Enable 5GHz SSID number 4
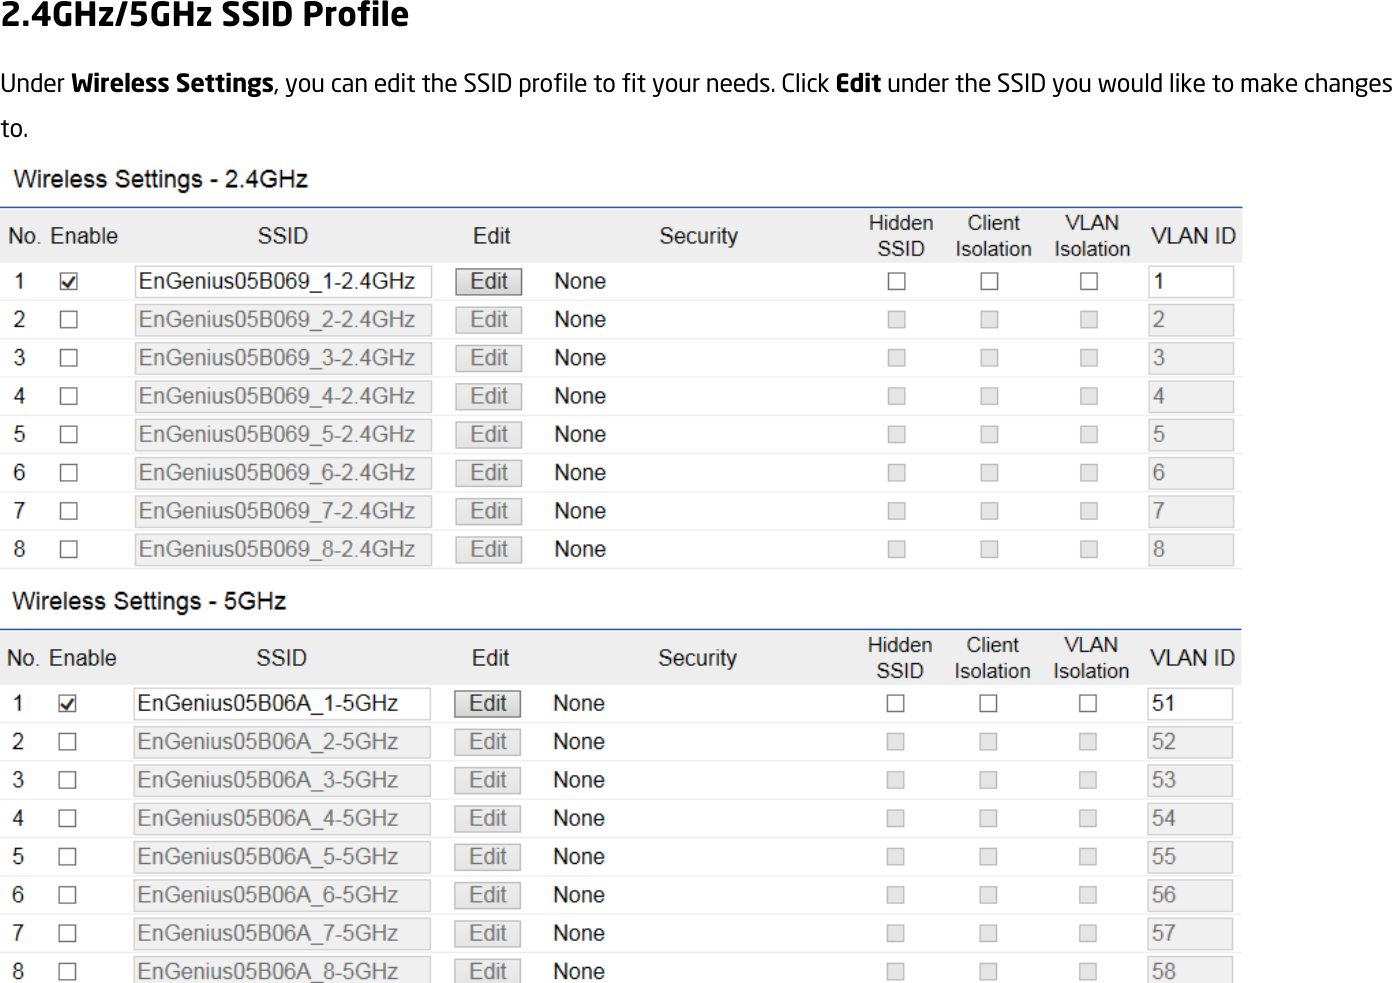Viewport: 1392px width, 983px height. tap(67, 819)
